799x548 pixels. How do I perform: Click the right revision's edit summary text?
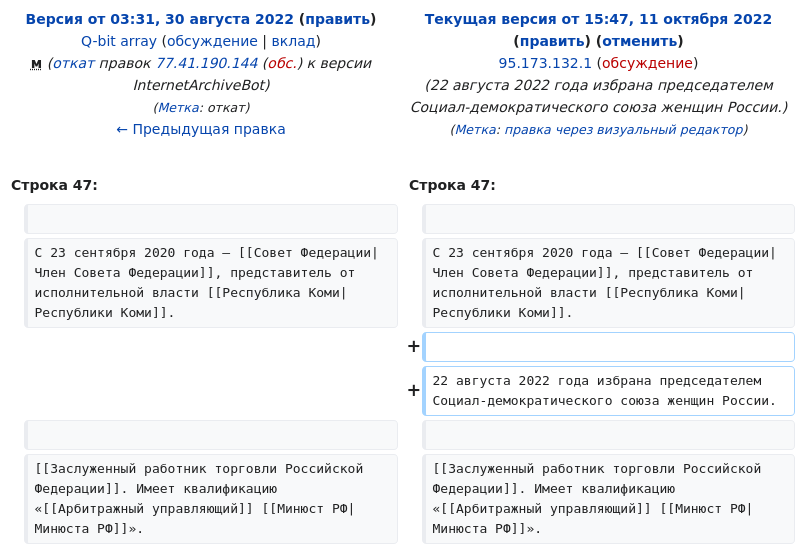(599, 96)
